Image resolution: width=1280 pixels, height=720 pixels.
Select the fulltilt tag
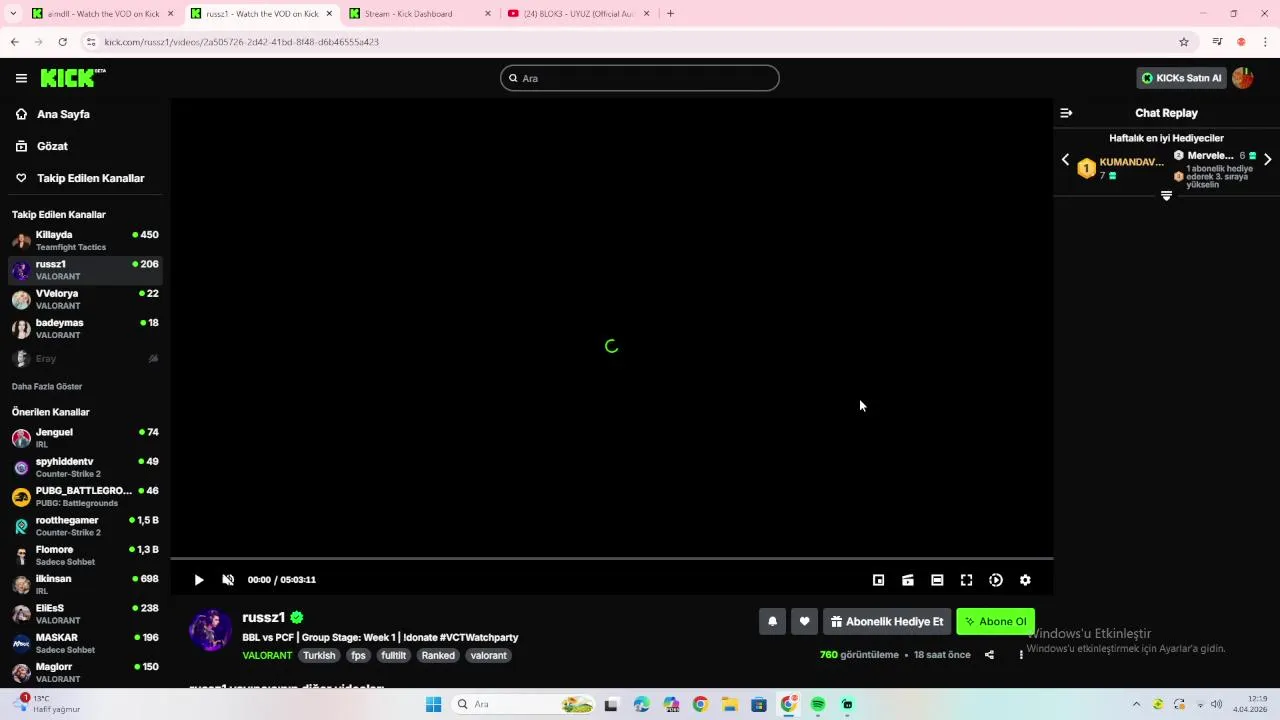click(393, 655)
